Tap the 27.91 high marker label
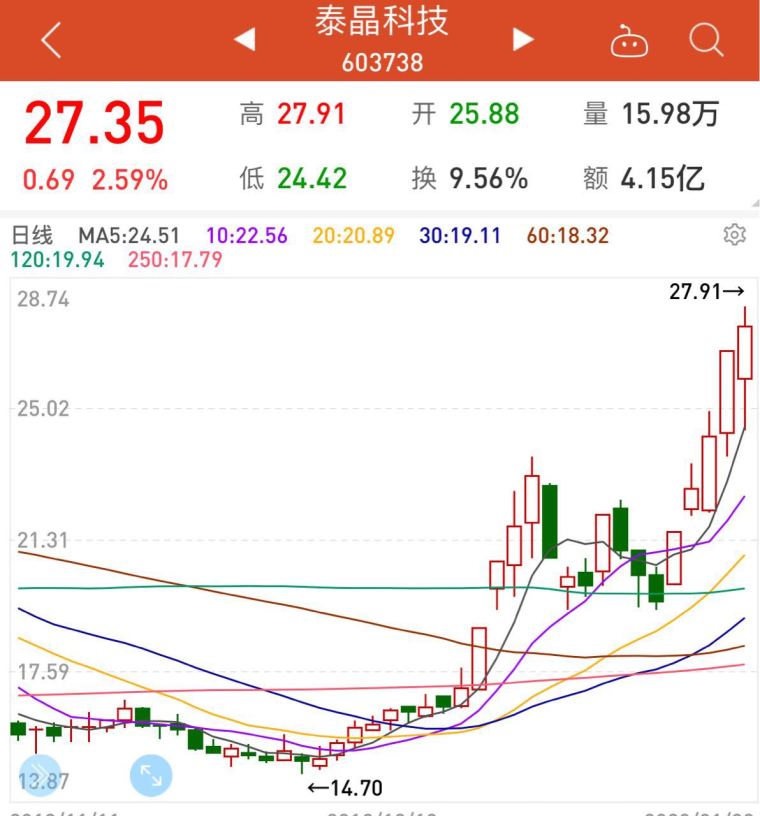 coord(706,292)
